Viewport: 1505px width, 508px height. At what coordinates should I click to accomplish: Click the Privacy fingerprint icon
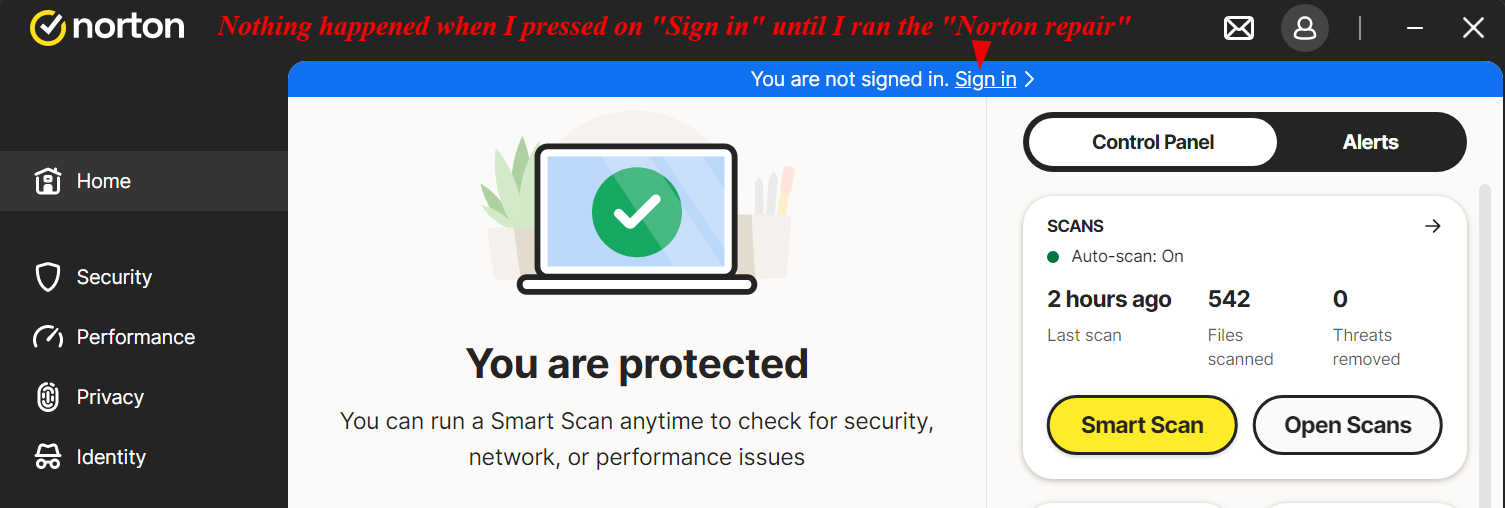[x=47, y=397]
